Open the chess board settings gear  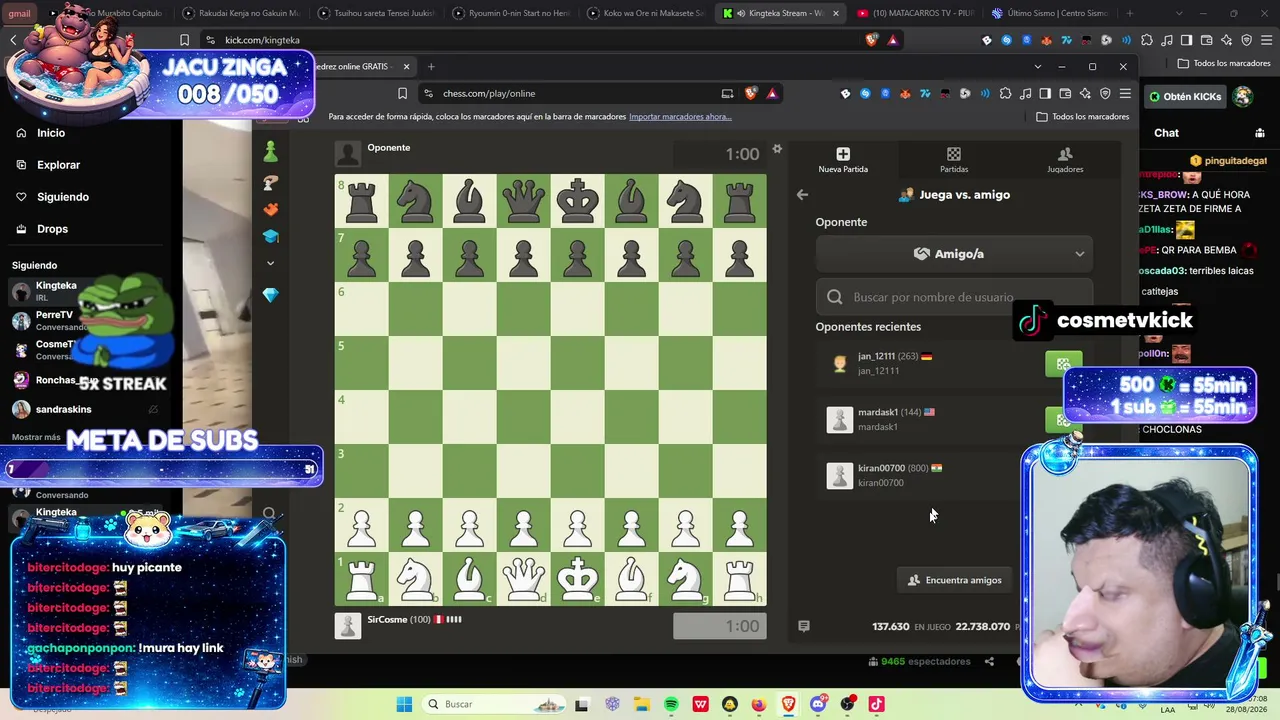[777, 150]
